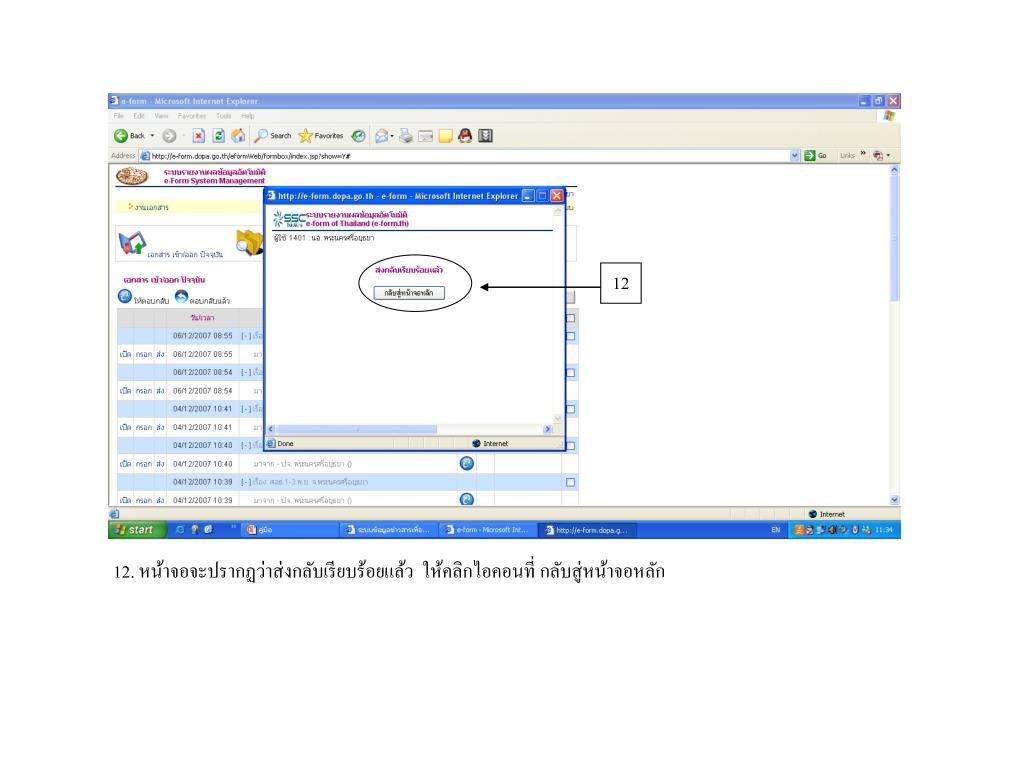
Task: Tick the checkbox for the 04/12/2007 10:40 row
Action: click(x=570, y=446)
